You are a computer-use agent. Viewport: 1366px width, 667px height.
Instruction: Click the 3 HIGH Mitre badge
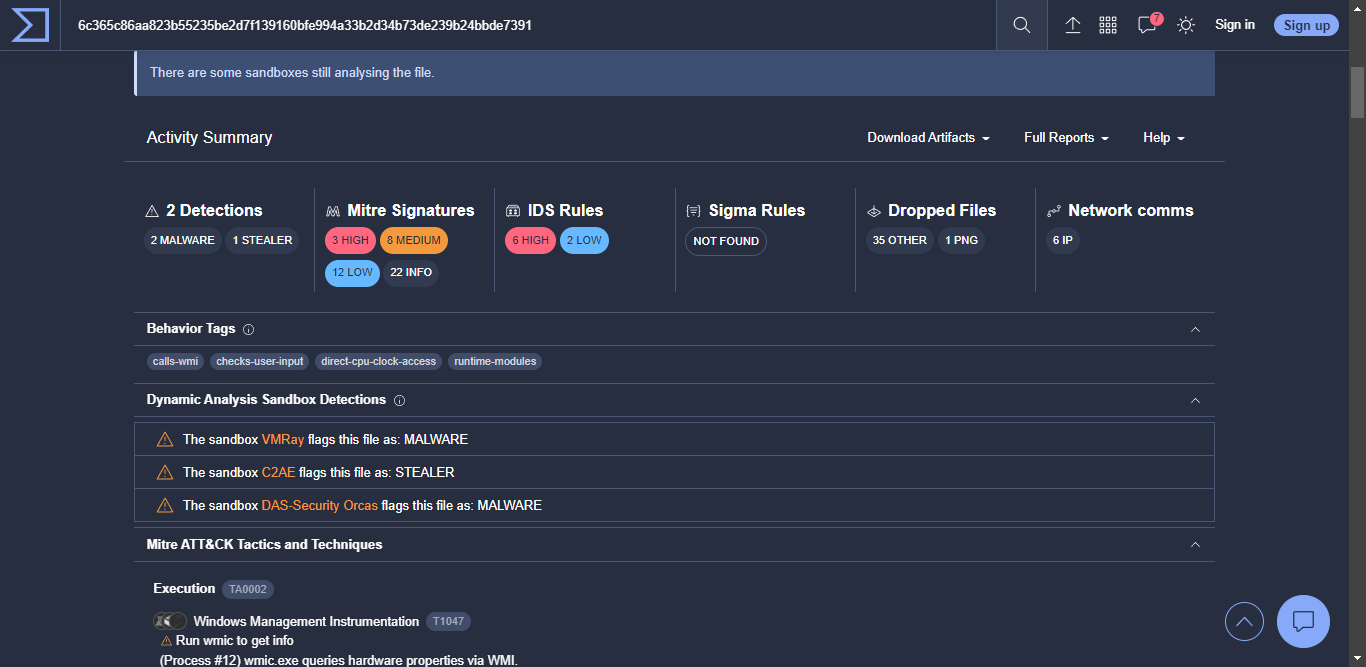pyautogui.click(x=350, y=241)
